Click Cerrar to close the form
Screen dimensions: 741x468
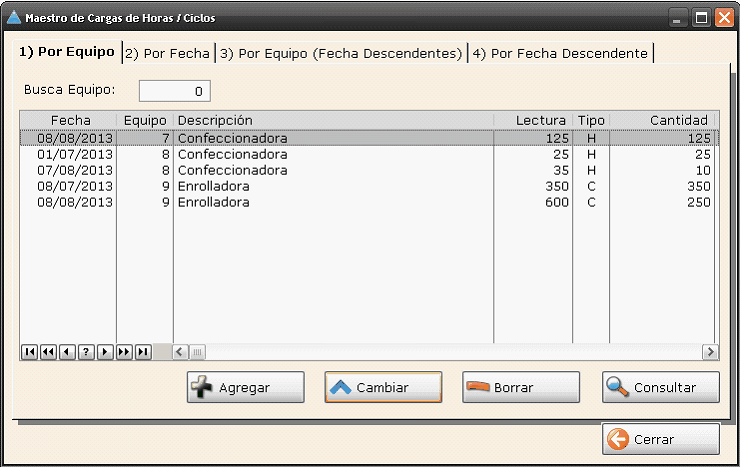(661, 439)
